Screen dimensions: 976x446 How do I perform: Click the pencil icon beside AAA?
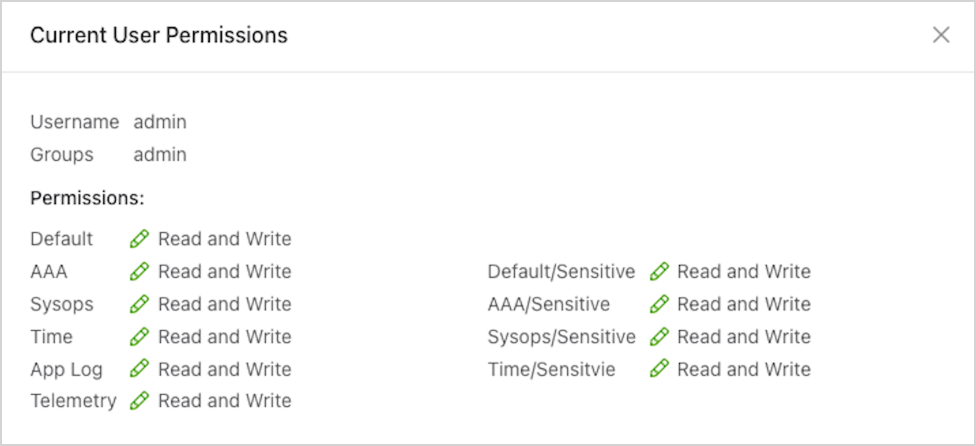140,272
